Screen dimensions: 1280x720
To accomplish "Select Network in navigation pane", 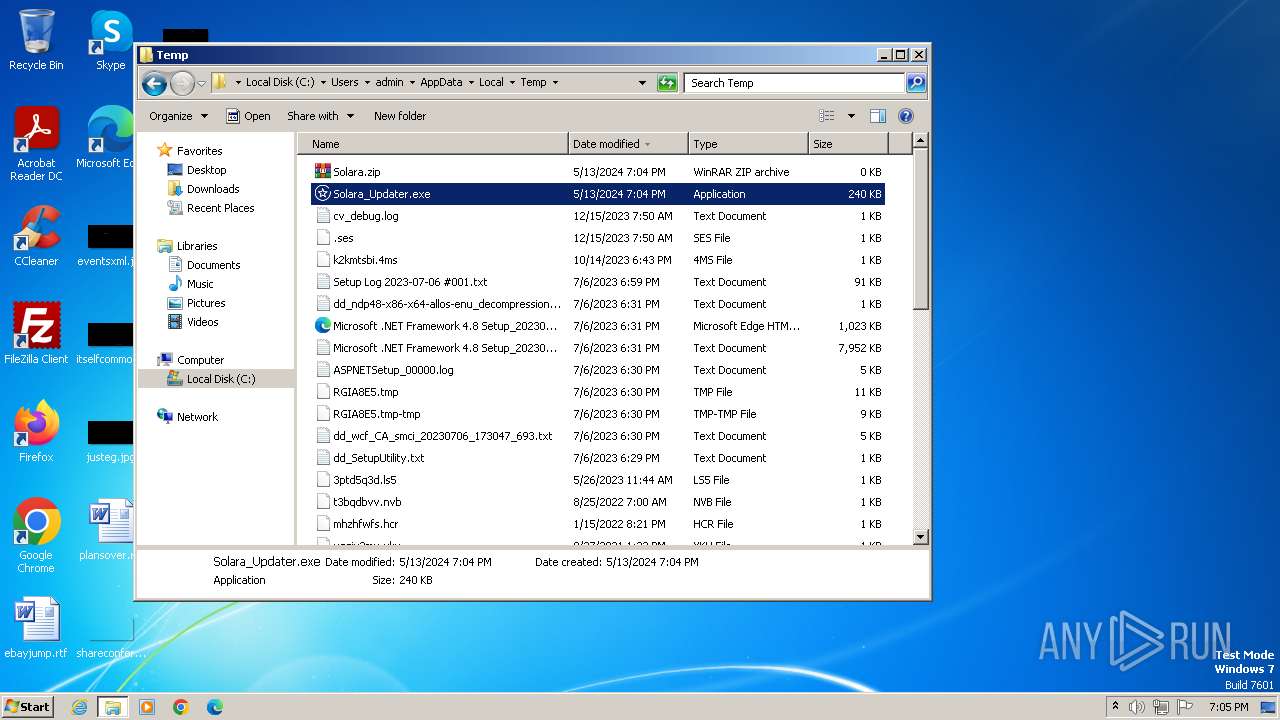I will (197, 417).
